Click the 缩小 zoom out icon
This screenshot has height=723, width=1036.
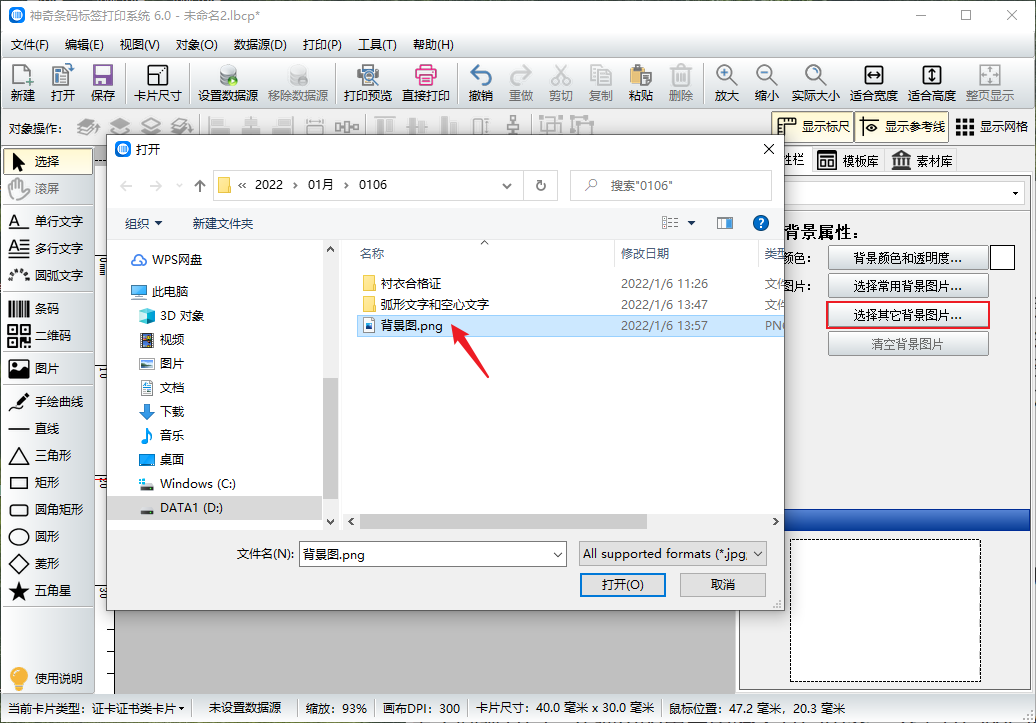[766, 83]
